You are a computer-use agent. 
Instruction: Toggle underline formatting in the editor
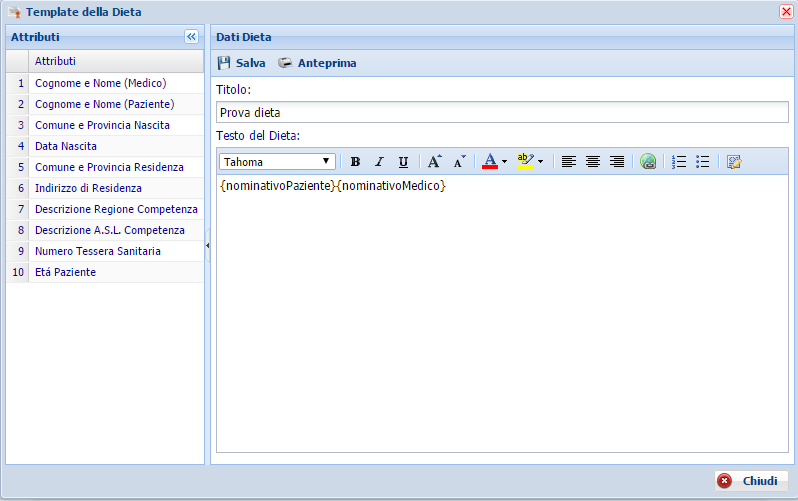tap(403, 162)
